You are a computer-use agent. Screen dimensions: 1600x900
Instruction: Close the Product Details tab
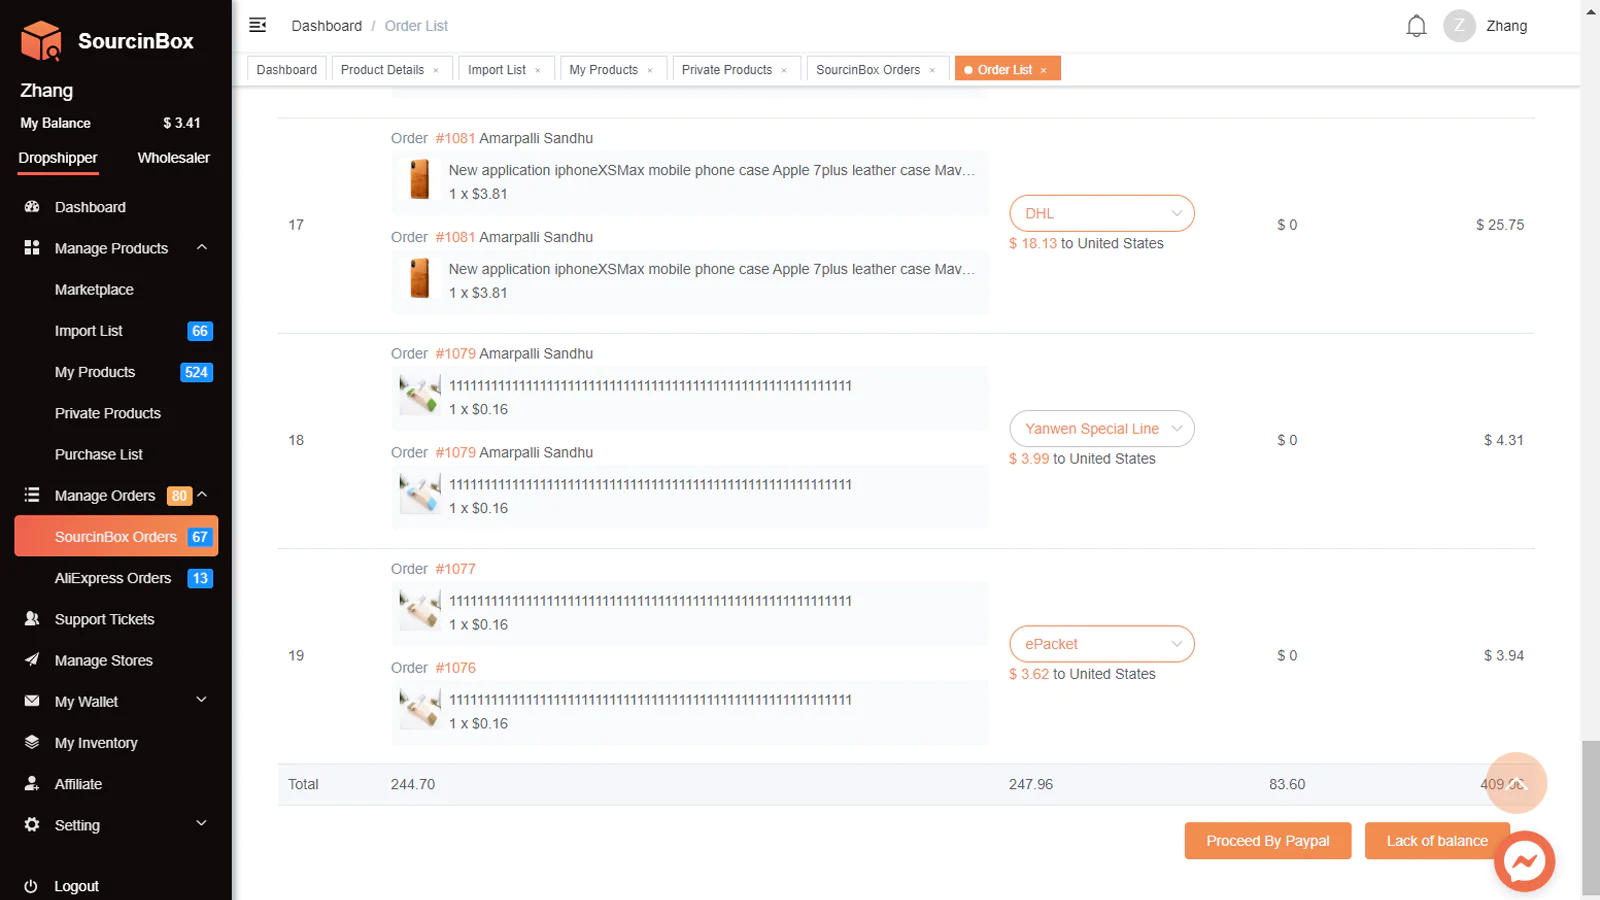(x=436, y=70)
